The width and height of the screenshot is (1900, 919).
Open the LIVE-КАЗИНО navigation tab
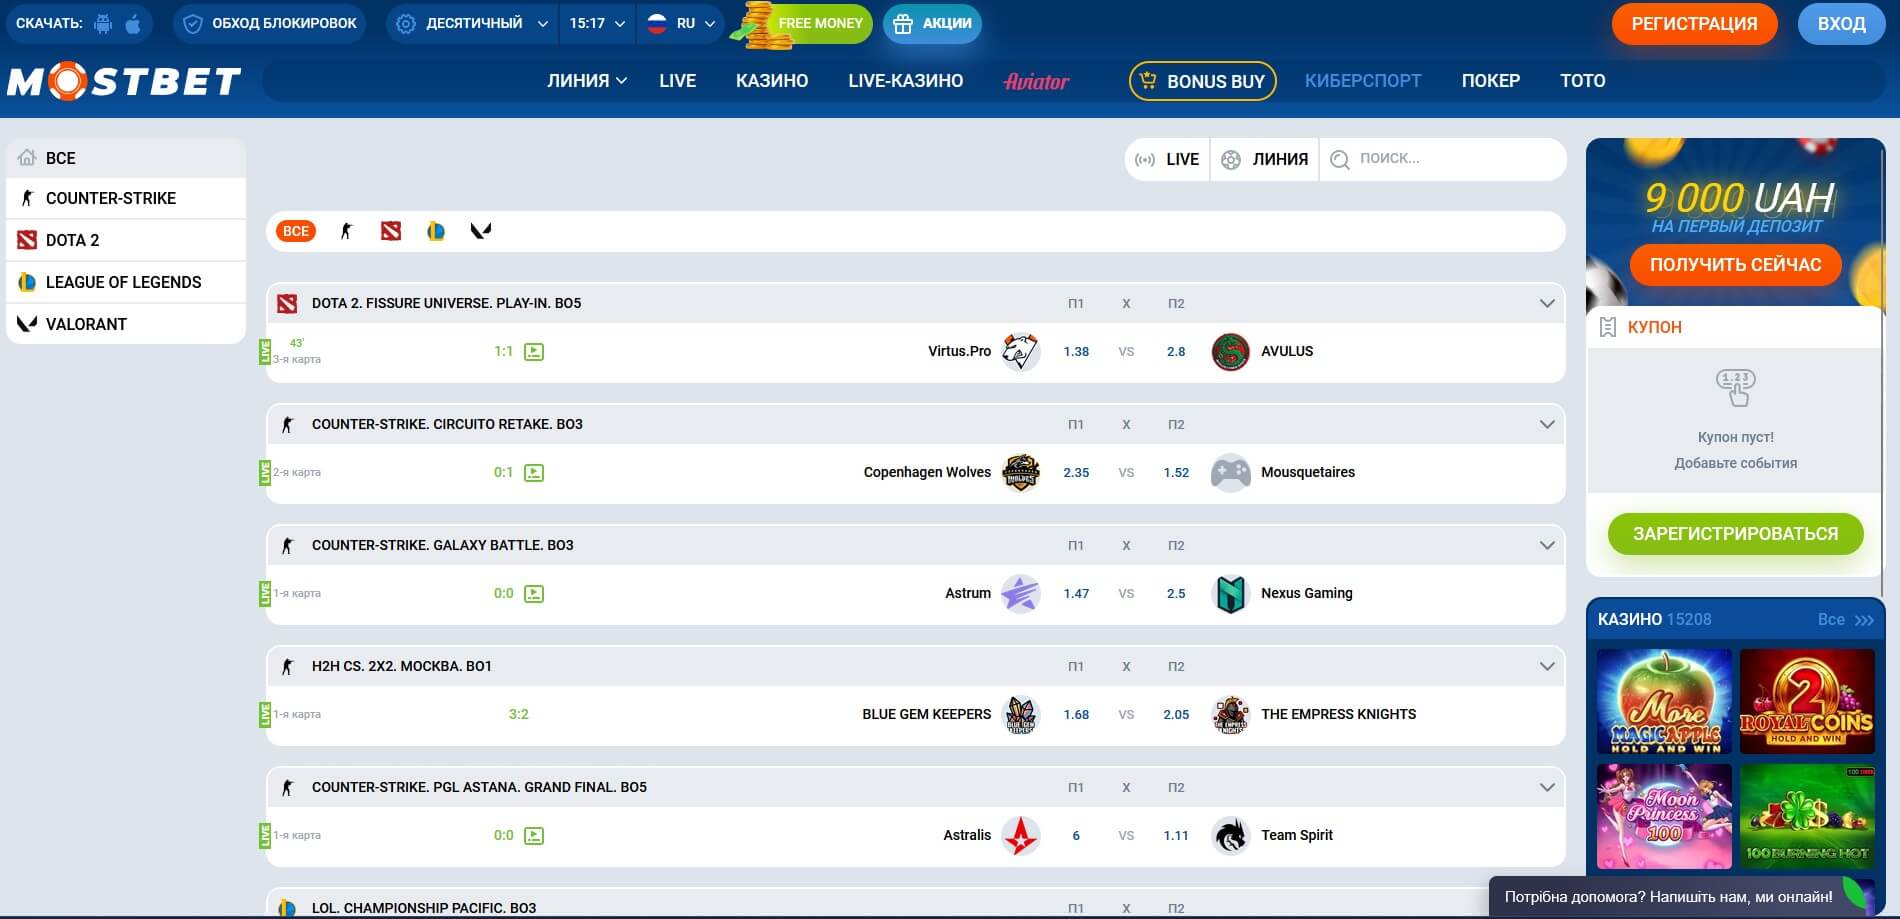[906, 81]
